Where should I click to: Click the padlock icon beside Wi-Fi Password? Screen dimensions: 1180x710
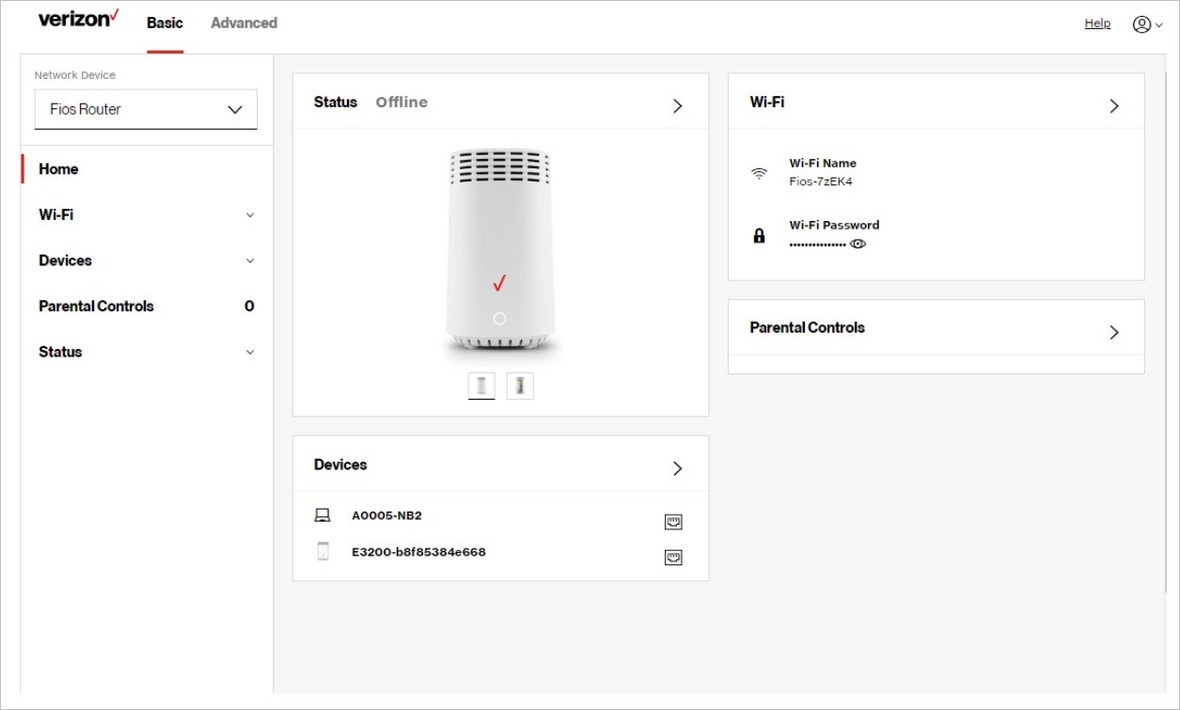(x=759, y=234)
